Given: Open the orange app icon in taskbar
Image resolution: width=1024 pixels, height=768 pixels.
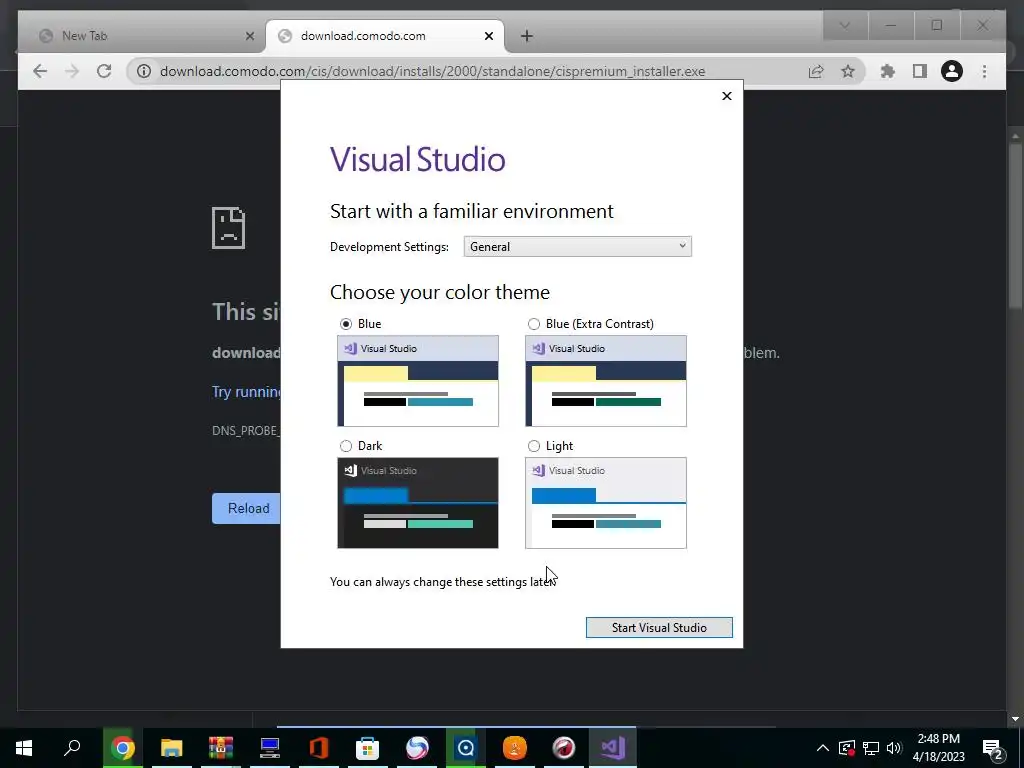Looking at the screenshot, I should 515,748.
